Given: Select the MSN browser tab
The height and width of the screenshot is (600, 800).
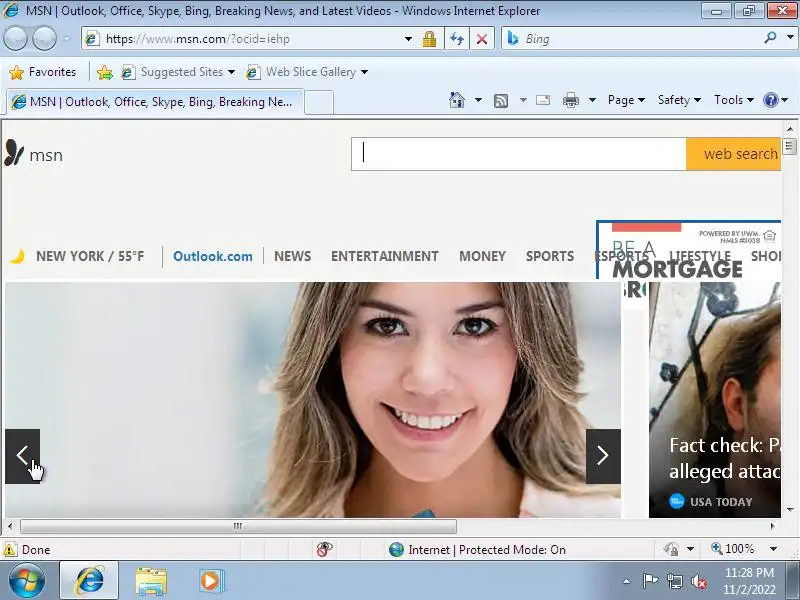Looking at the screenshot, I should (155, 102).
